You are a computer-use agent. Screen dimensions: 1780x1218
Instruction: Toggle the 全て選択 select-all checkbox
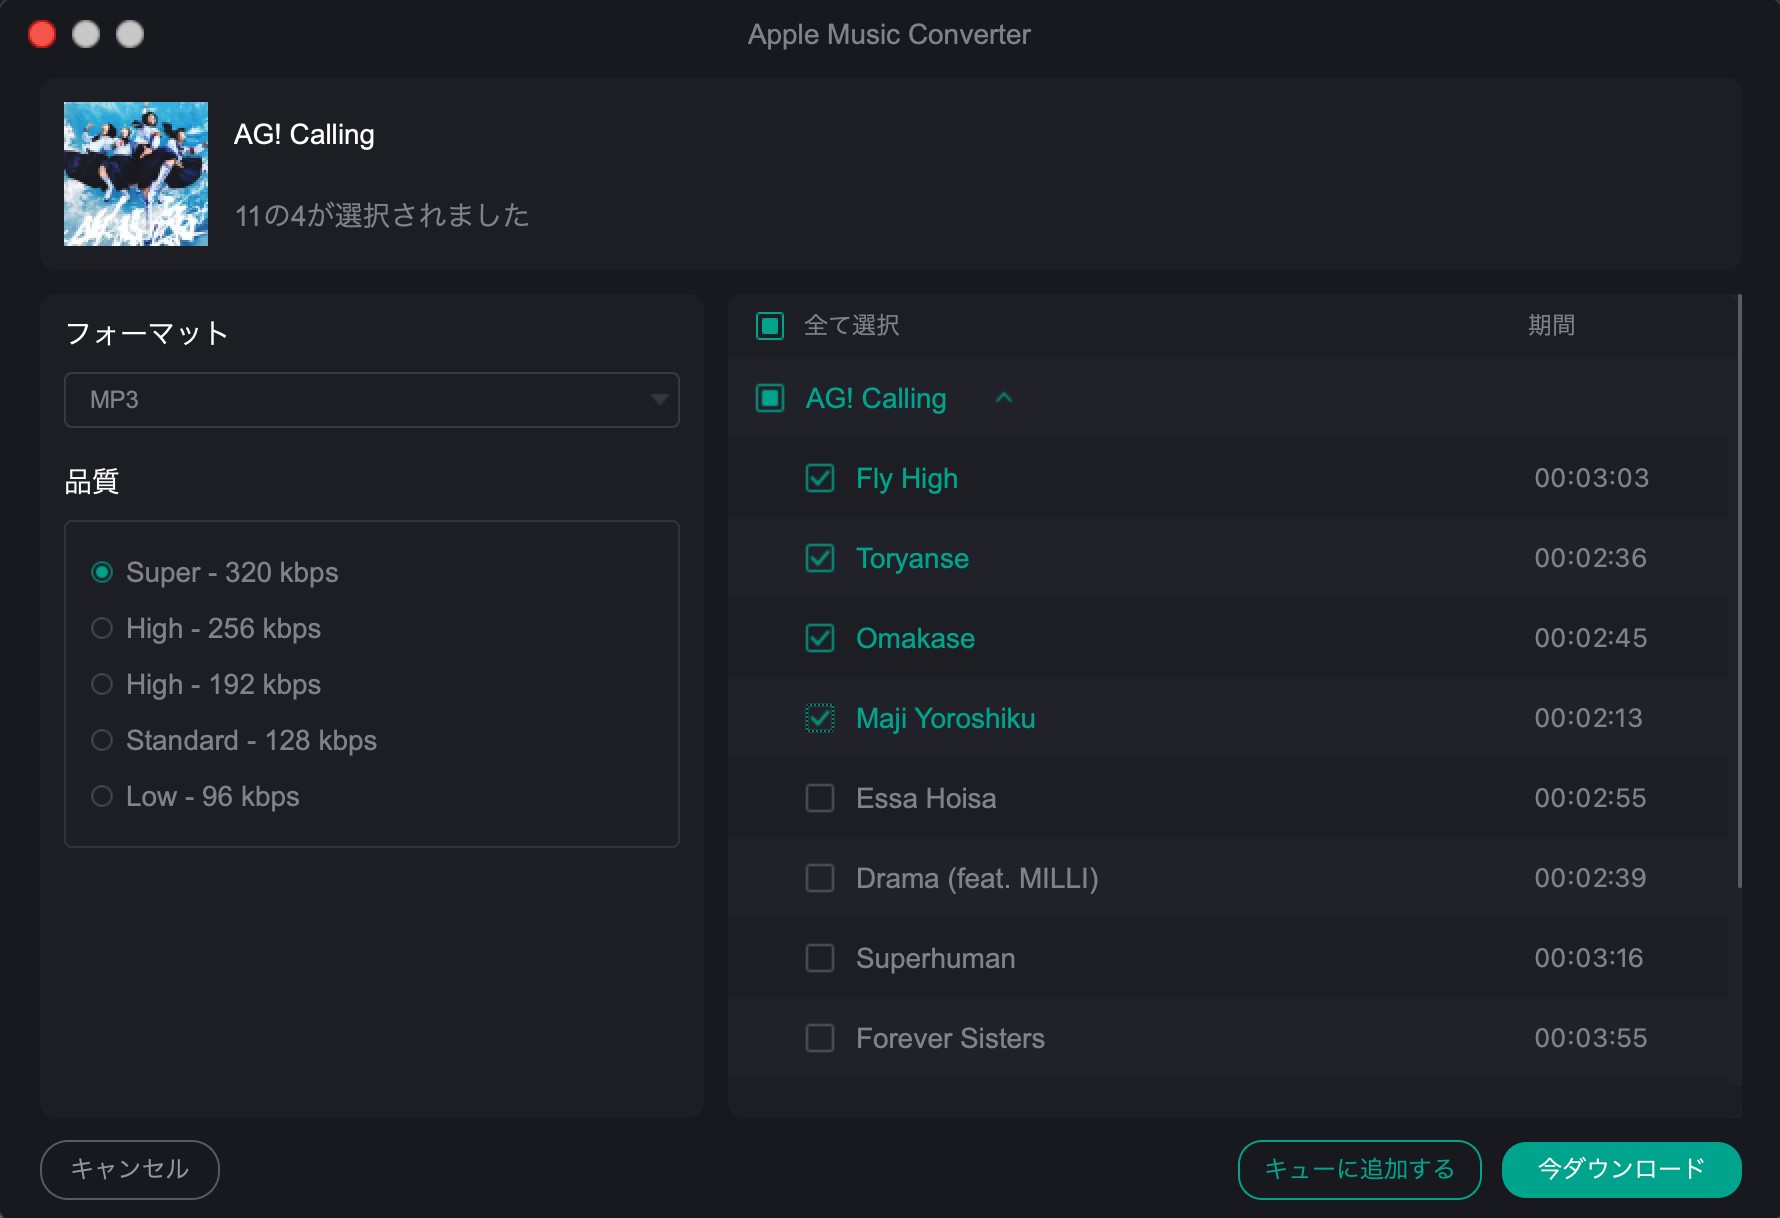(770, 326)
